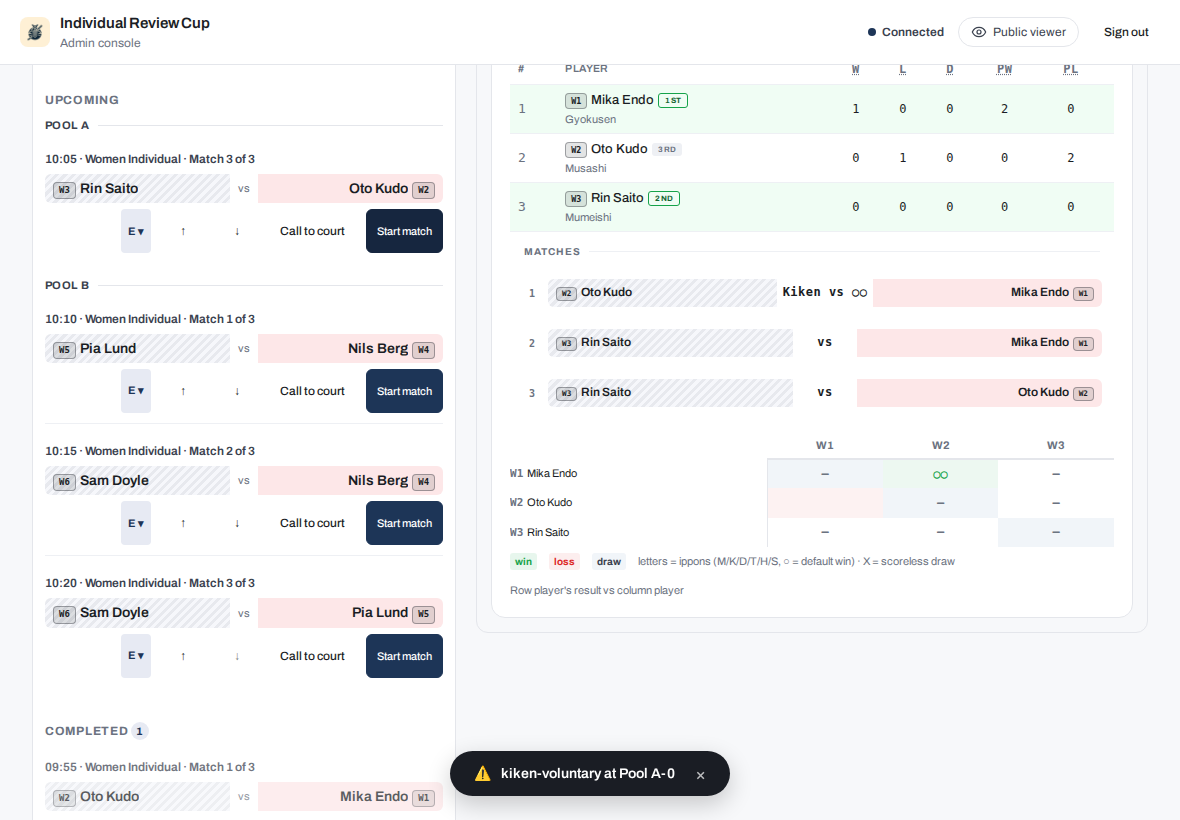
Task: Click the W3 badge on Rin Saito upcoming match
Action: 64,190
